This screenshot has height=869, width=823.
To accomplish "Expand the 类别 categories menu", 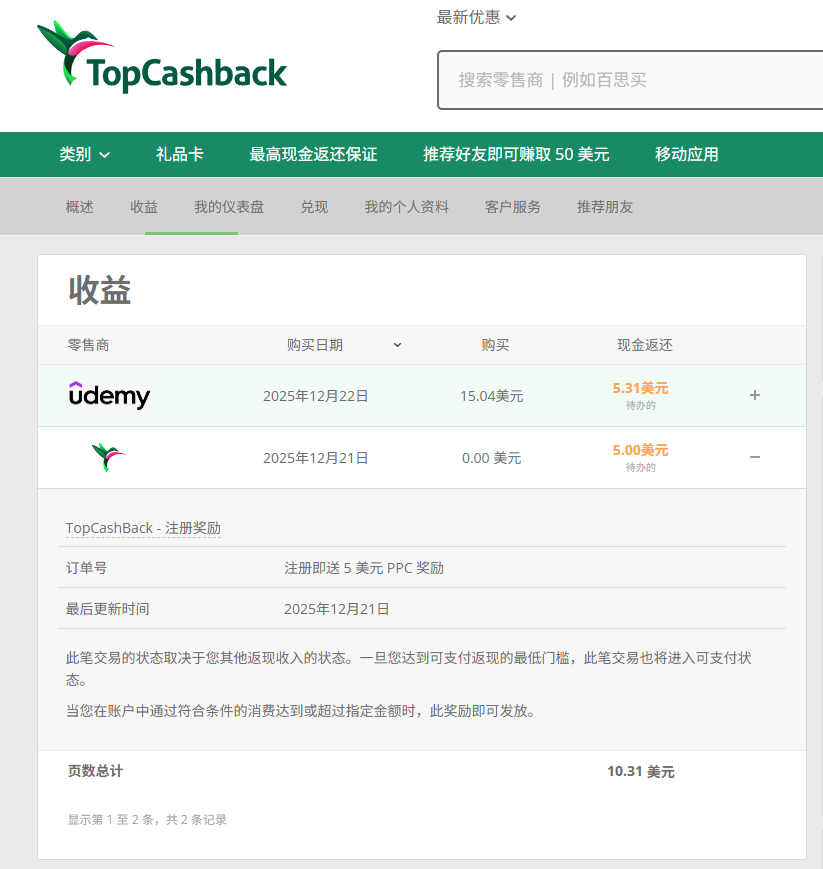I will point(84,154).
